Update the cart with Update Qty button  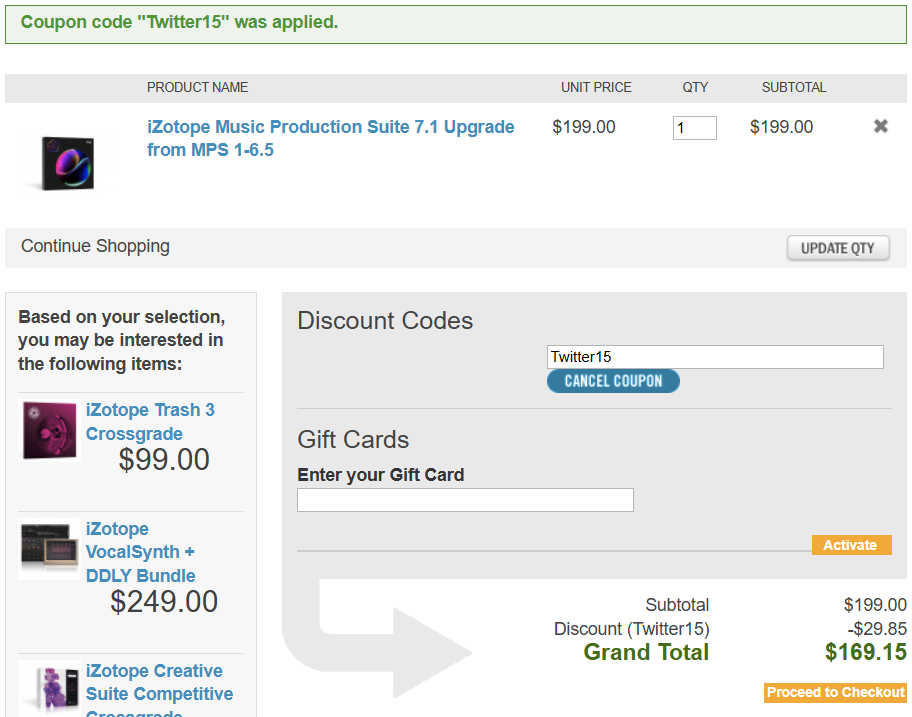[x=838, y=248]
